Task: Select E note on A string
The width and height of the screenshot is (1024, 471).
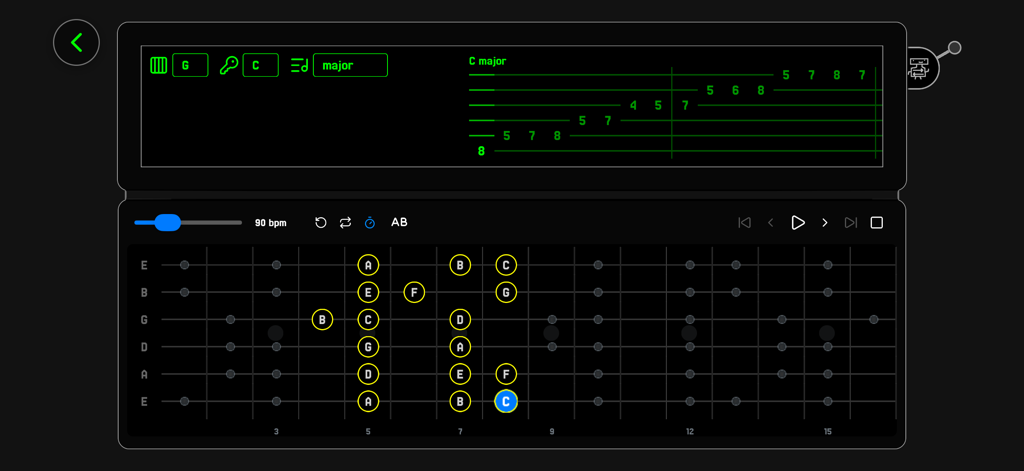Action: pyautogui.click(x=460, y=374)
